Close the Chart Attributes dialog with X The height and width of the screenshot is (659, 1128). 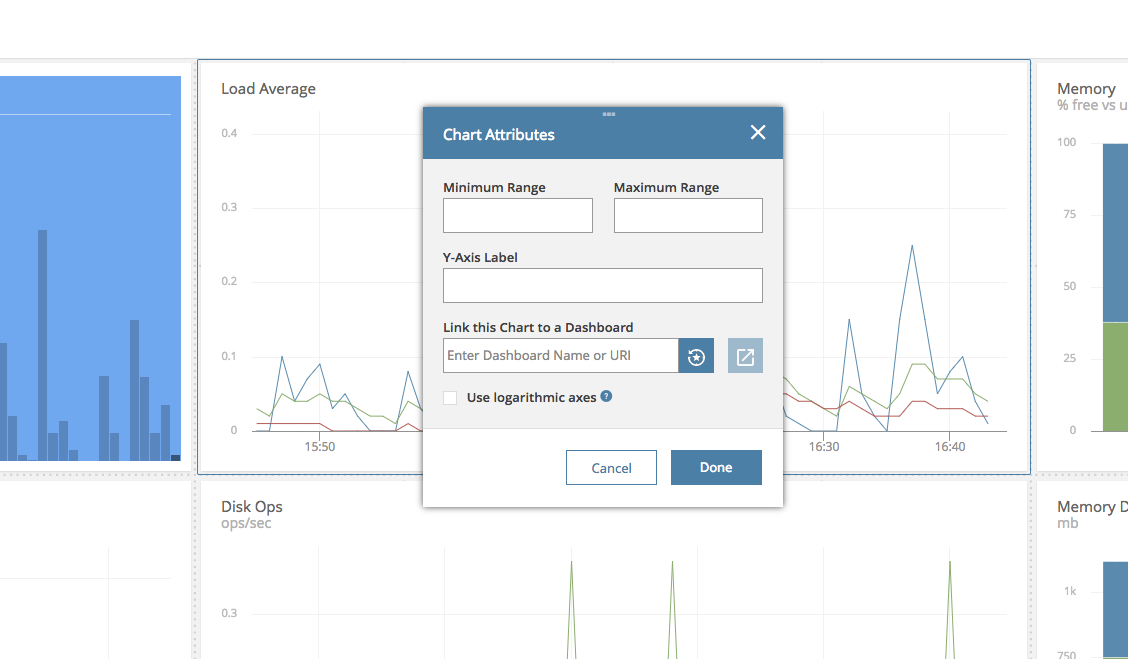(x=758, y=133)
